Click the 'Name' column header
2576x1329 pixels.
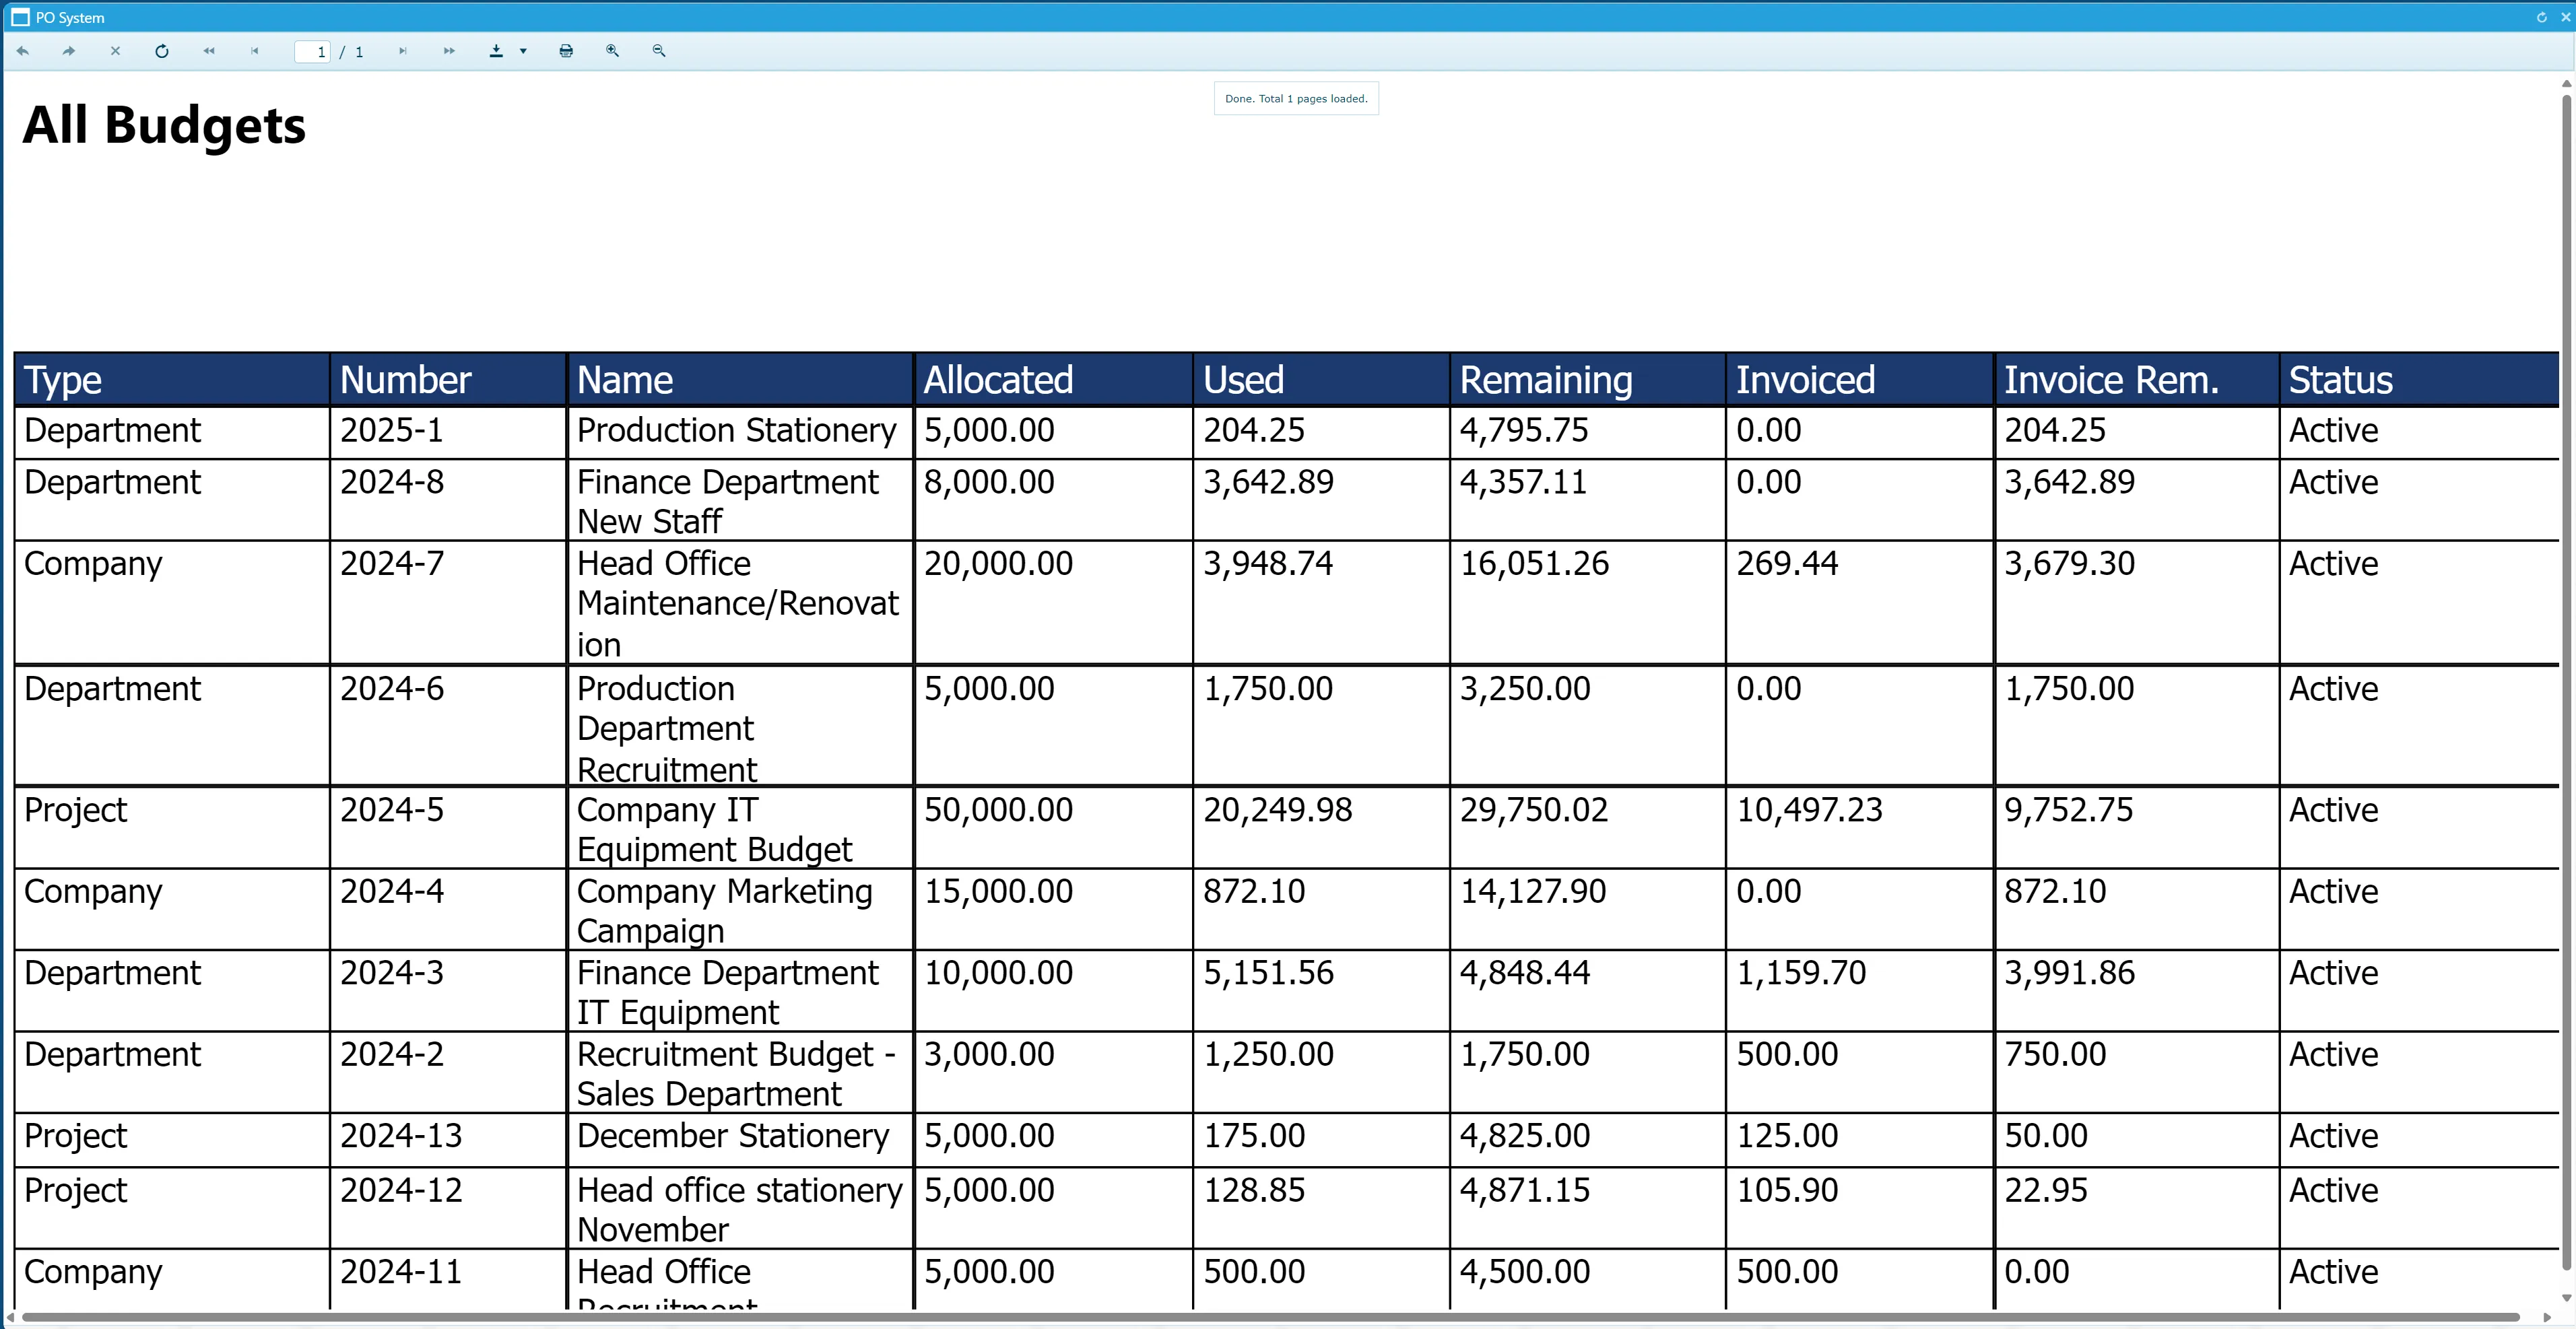click(740, 380)
